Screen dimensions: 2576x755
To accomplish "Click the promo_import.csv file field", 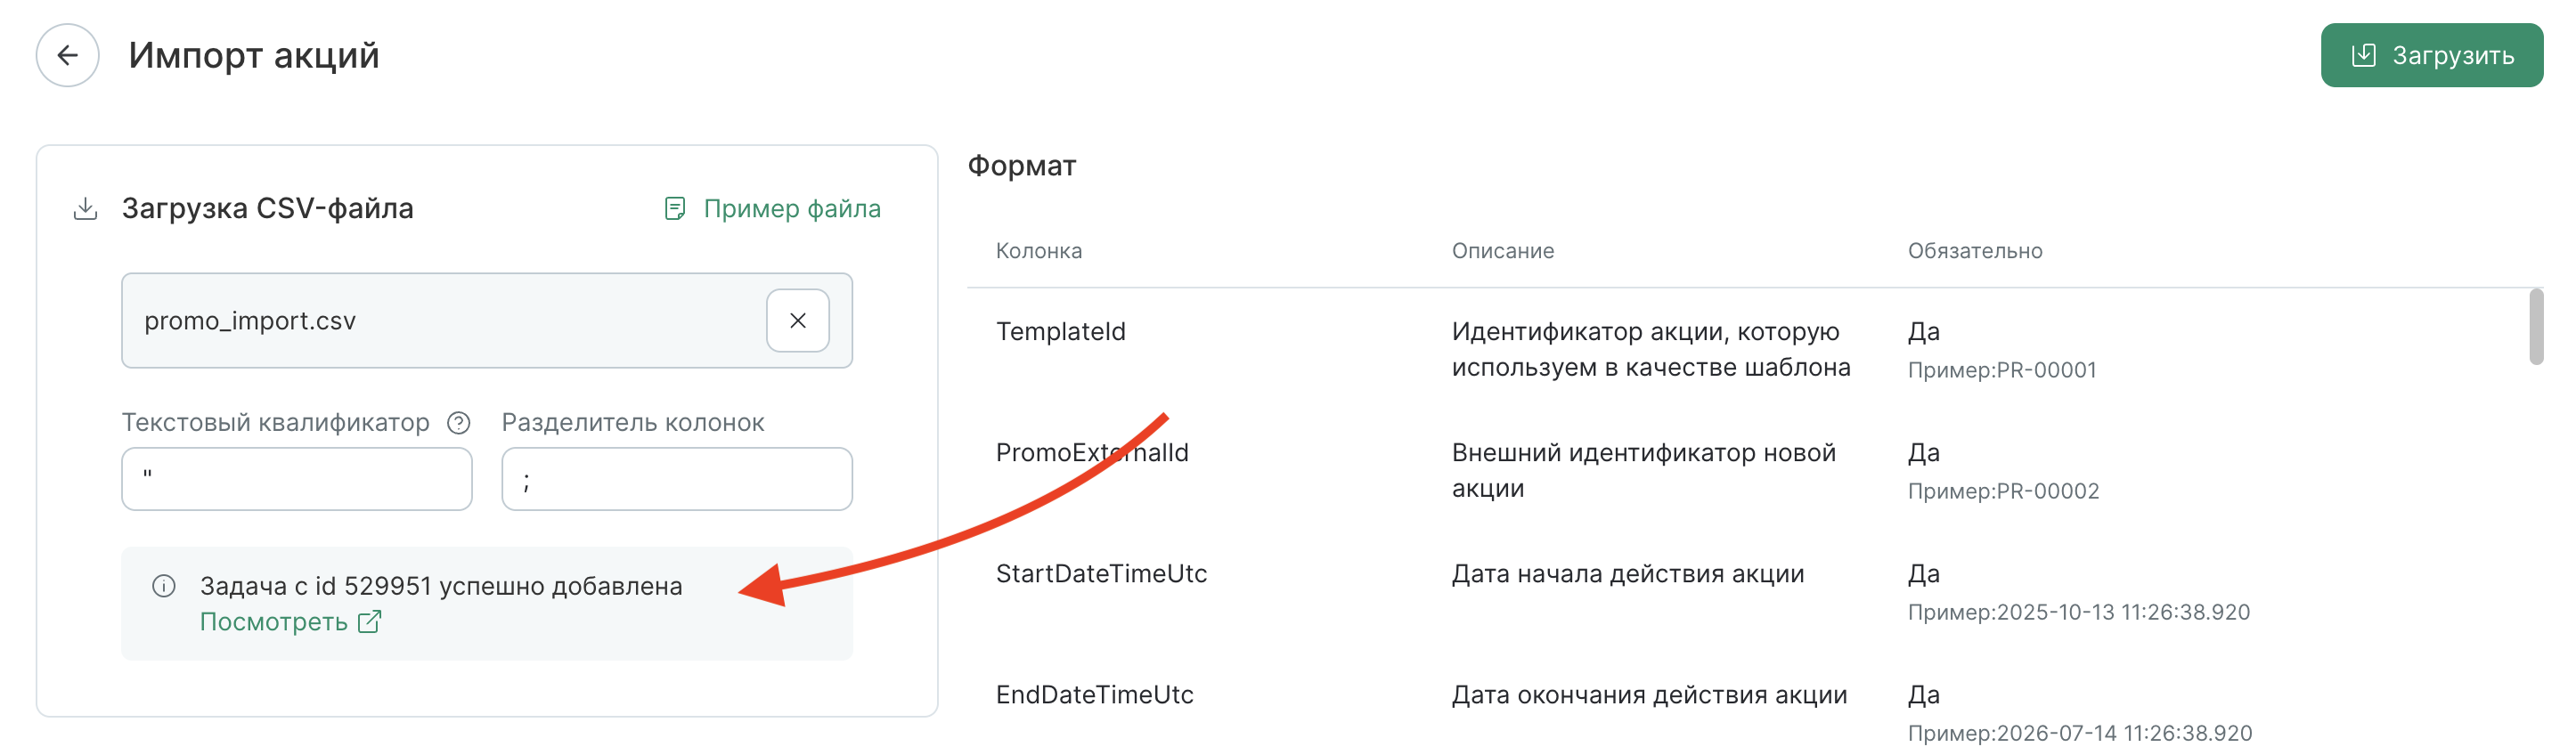I will 487,321.
